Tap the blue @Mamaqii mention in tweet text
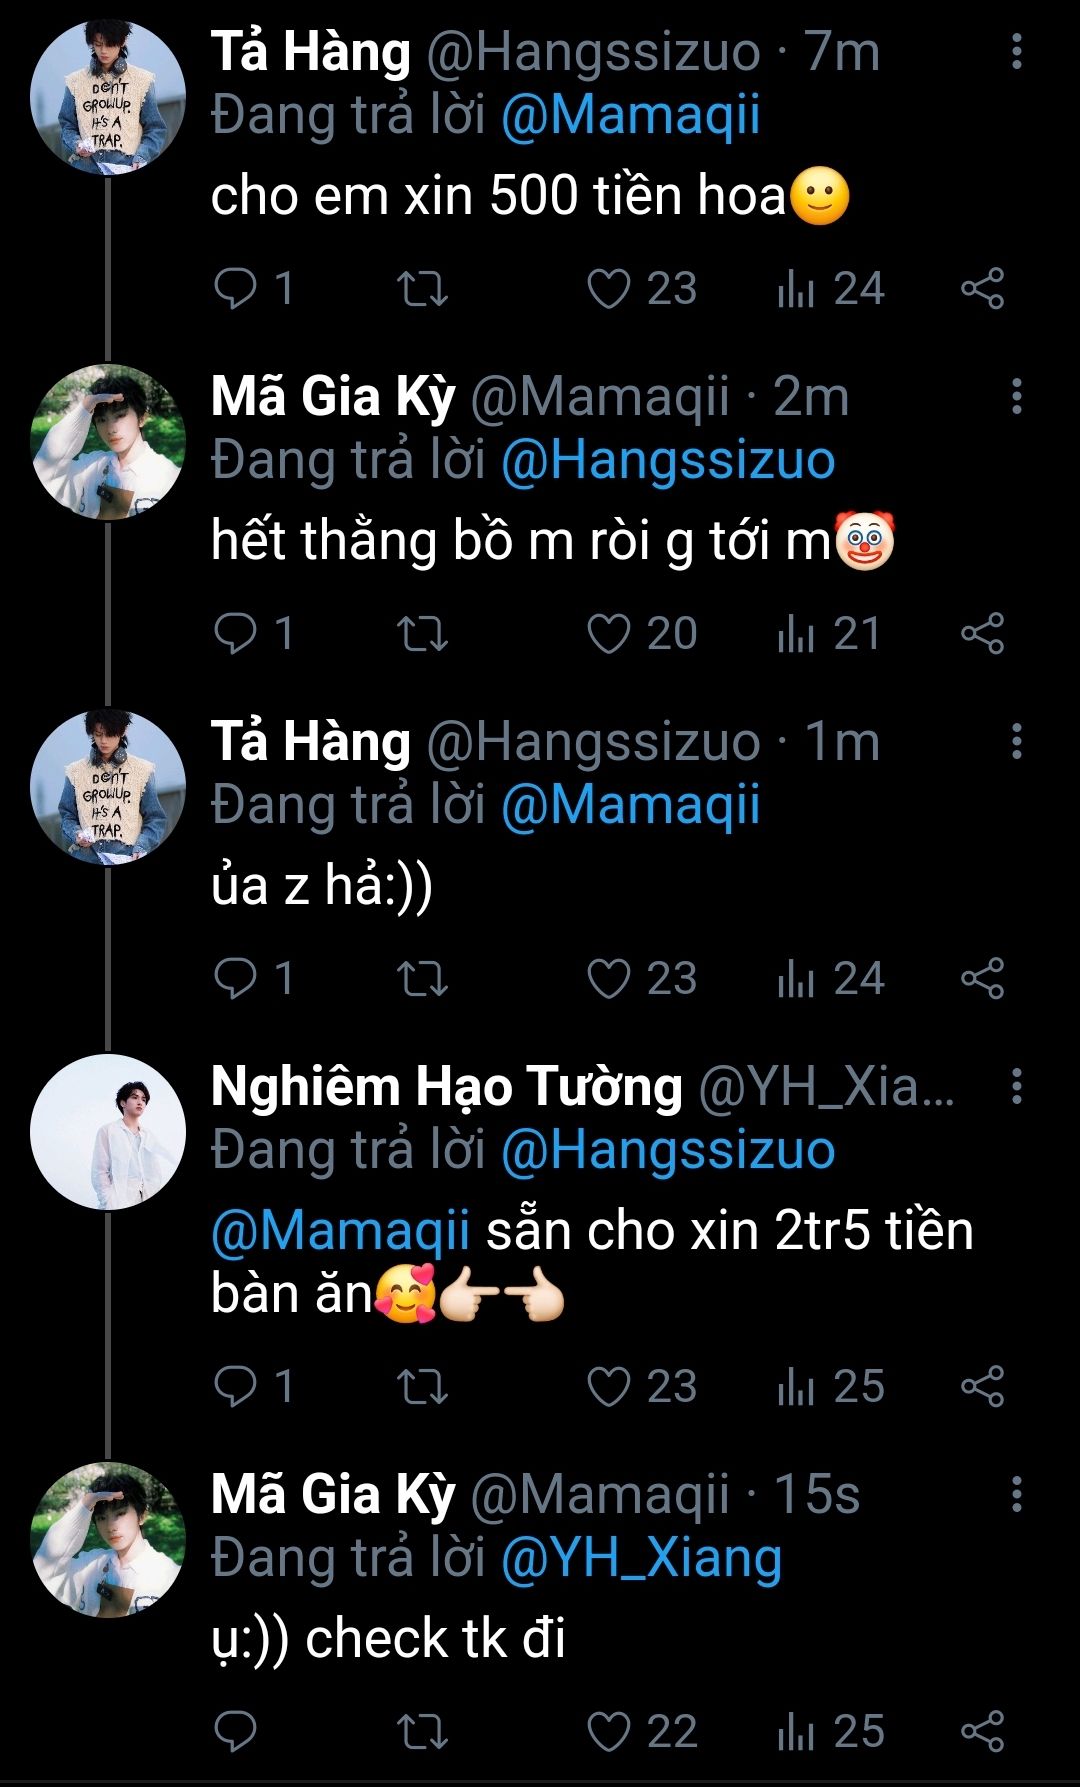Viewport: 1080px width, 1787px height. coord(340,1231)
